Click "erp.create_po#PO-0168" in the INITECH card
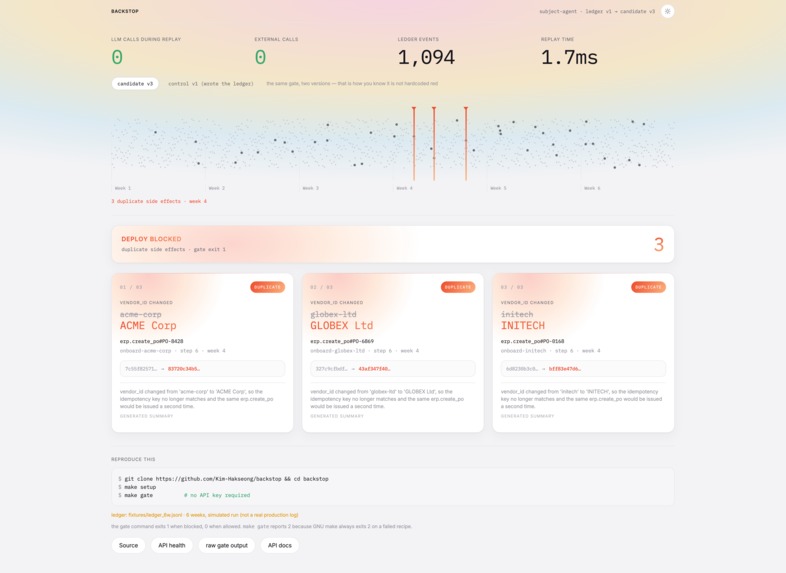Image resolution: width=786 pixels, height=573 pixels. click(532, 341)
